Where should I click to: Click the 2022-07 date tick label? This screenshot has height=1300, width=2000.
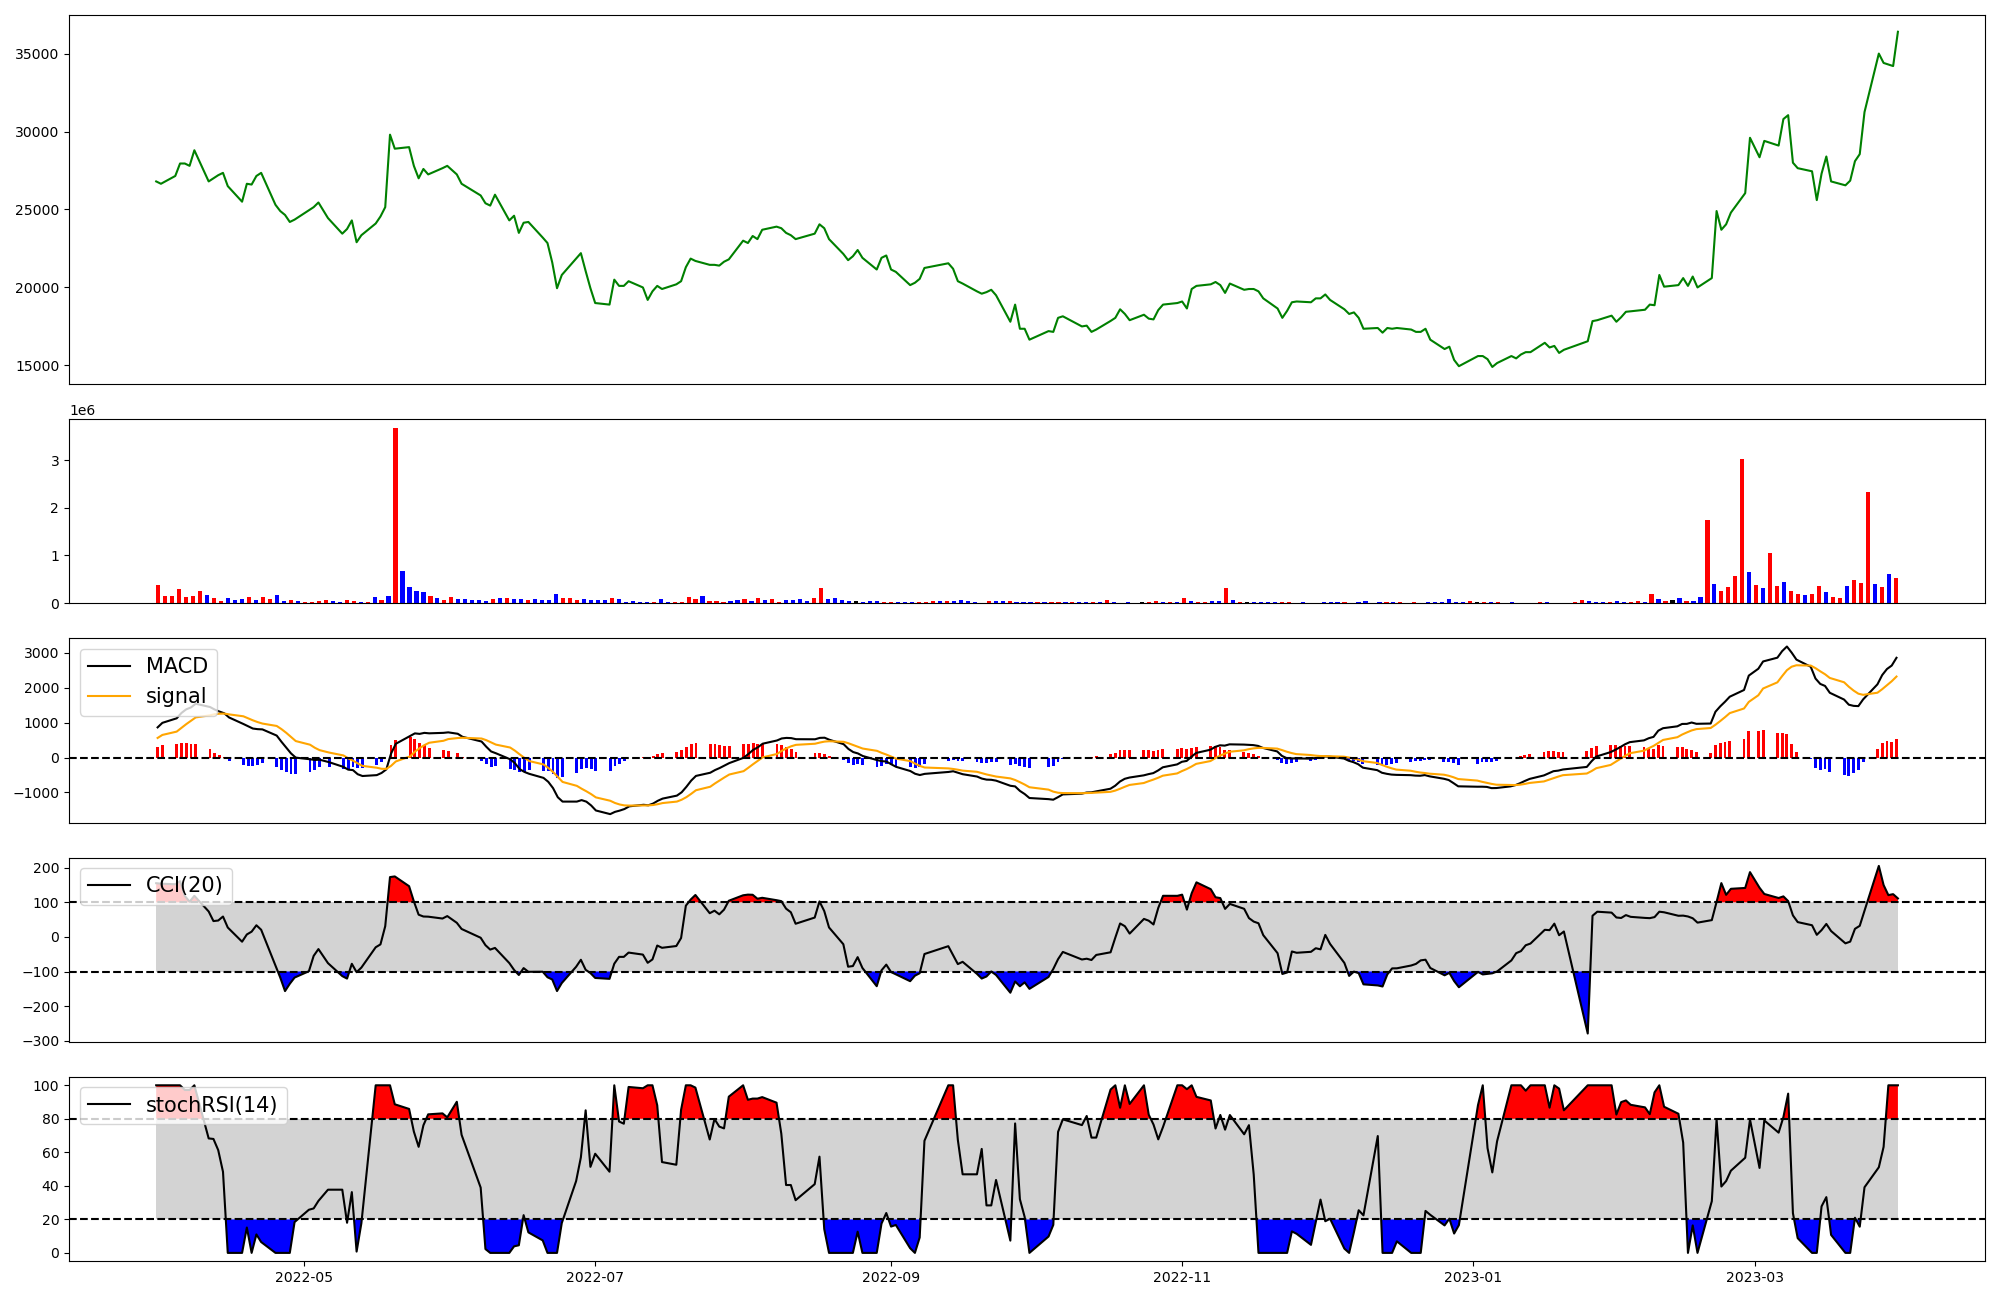coord(596,1277)
